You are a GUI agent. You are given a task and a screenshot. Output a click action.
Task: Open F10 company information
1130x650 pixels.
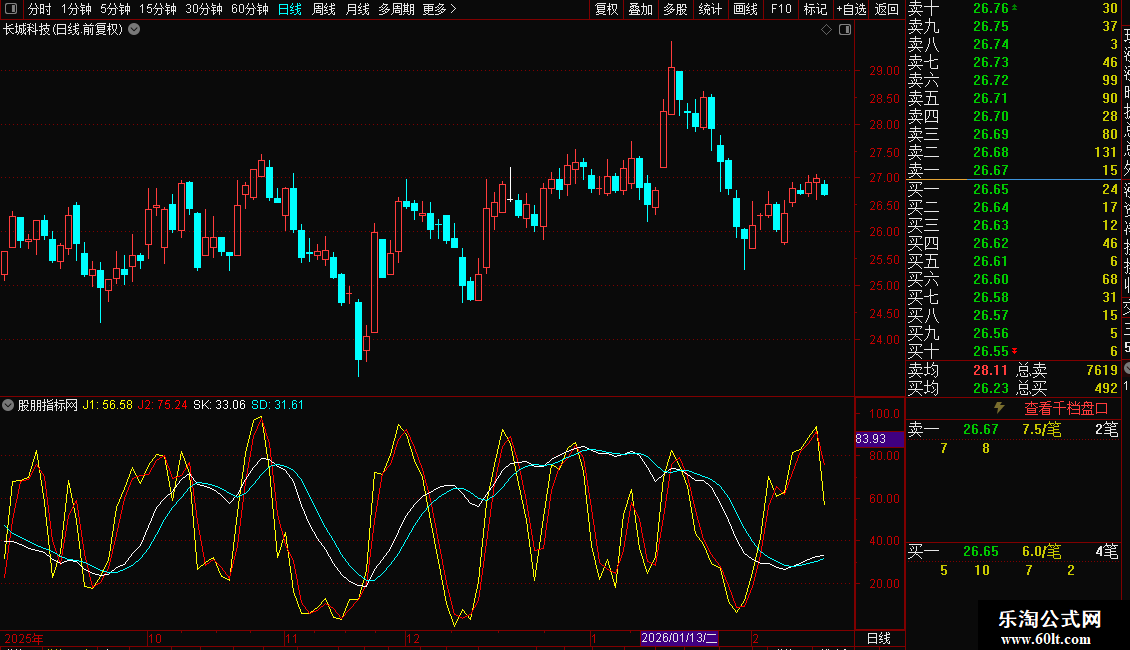780,9
